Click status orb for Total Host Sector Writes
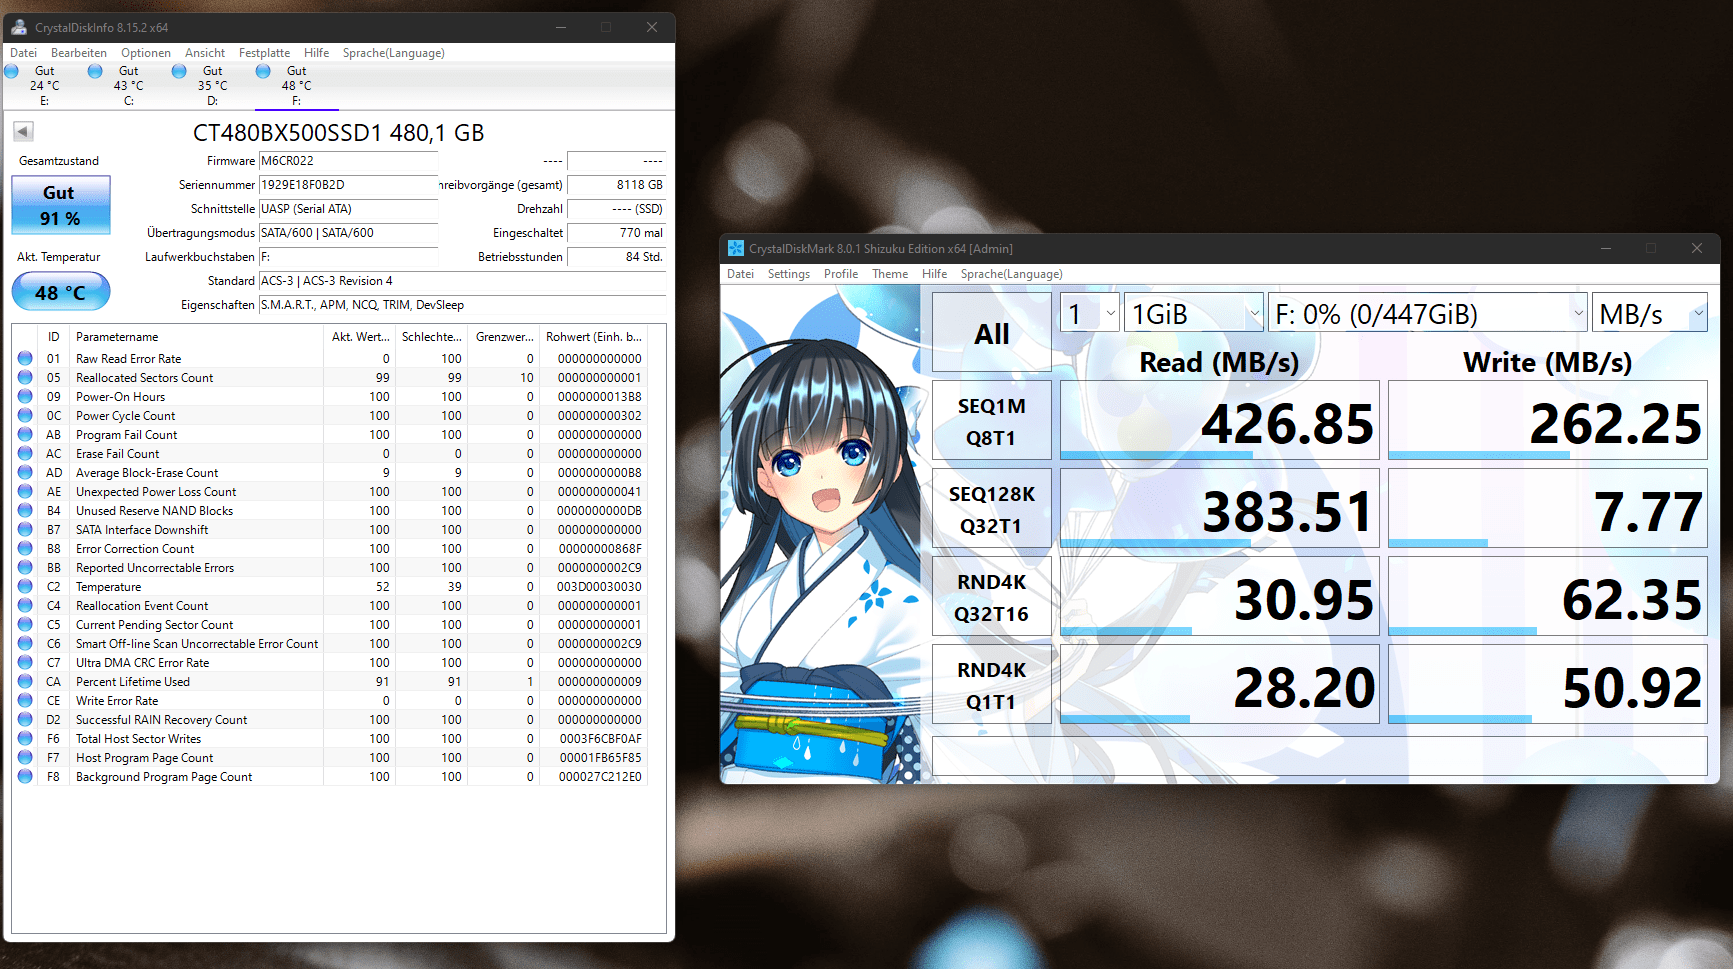The image size is (1733, 969). click(25, 738)
